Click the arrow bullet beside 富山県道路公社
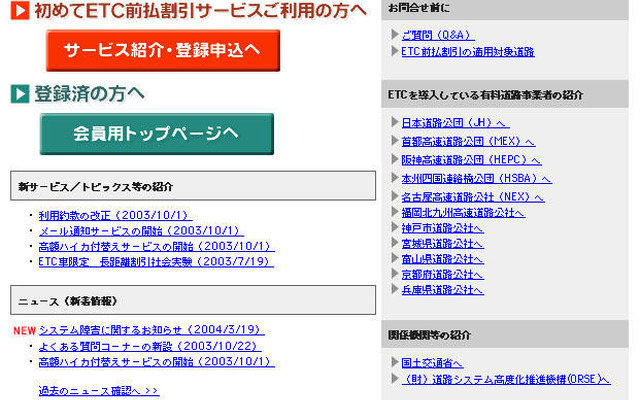Viewport: 640px width, 400px height. point(394,258)
